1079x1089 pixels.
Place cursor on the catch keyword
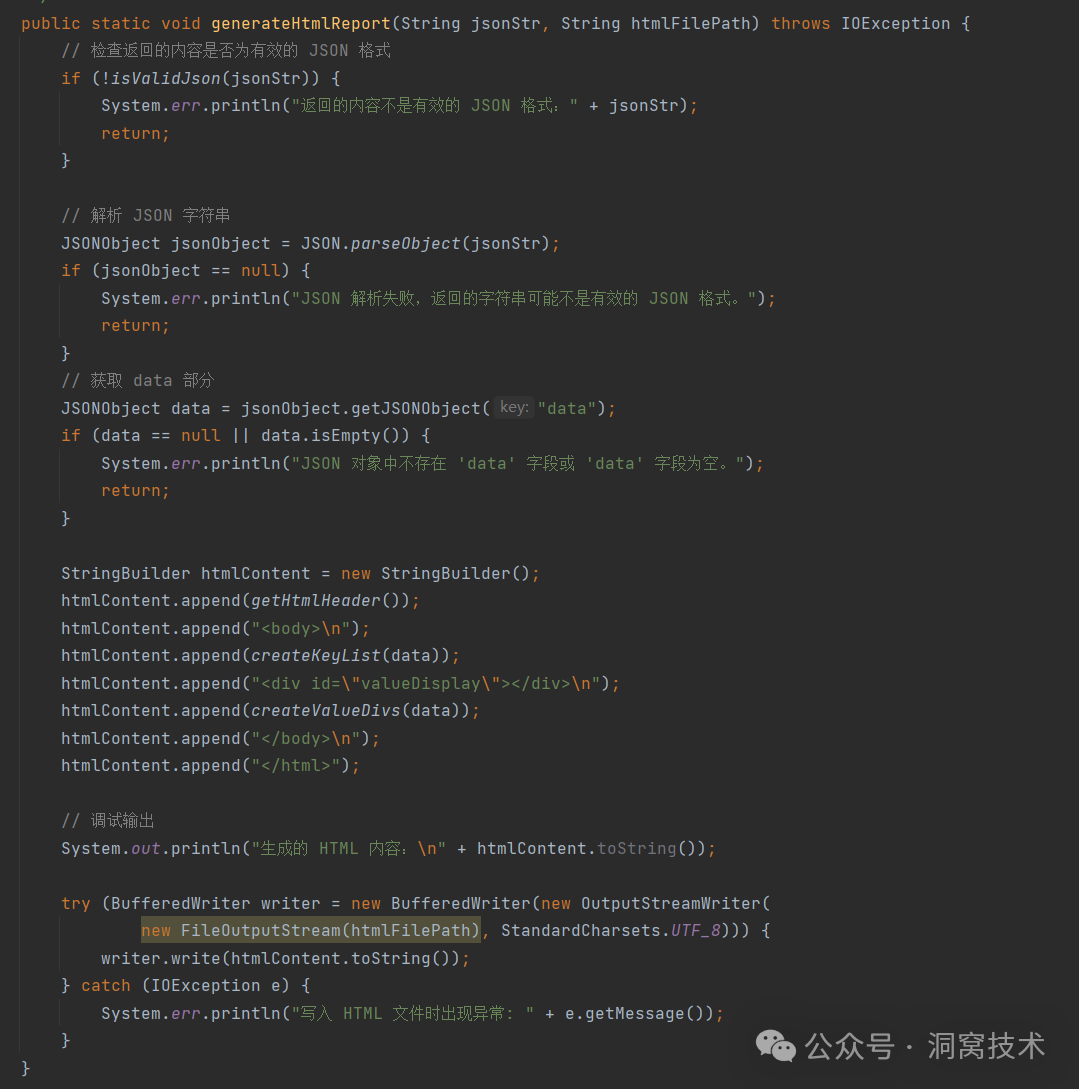point(106,985)
